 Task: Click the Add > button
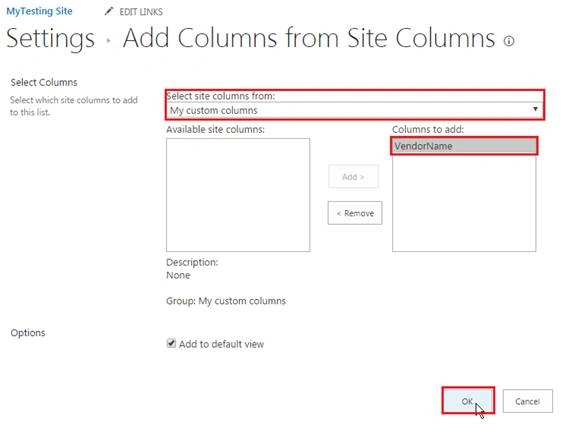tap(353, 177)
